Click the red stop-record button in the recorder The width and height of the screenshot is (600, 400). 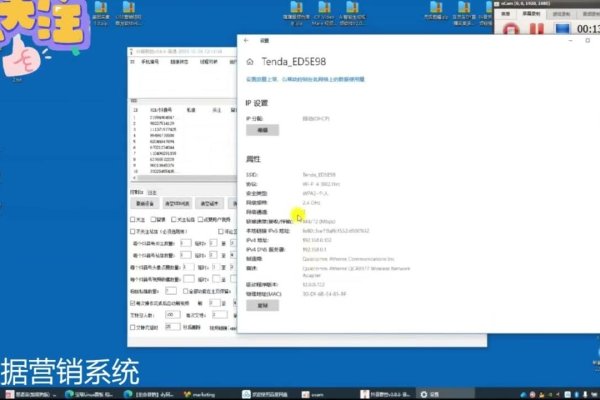pyautogui.click(x=510, y=28)
